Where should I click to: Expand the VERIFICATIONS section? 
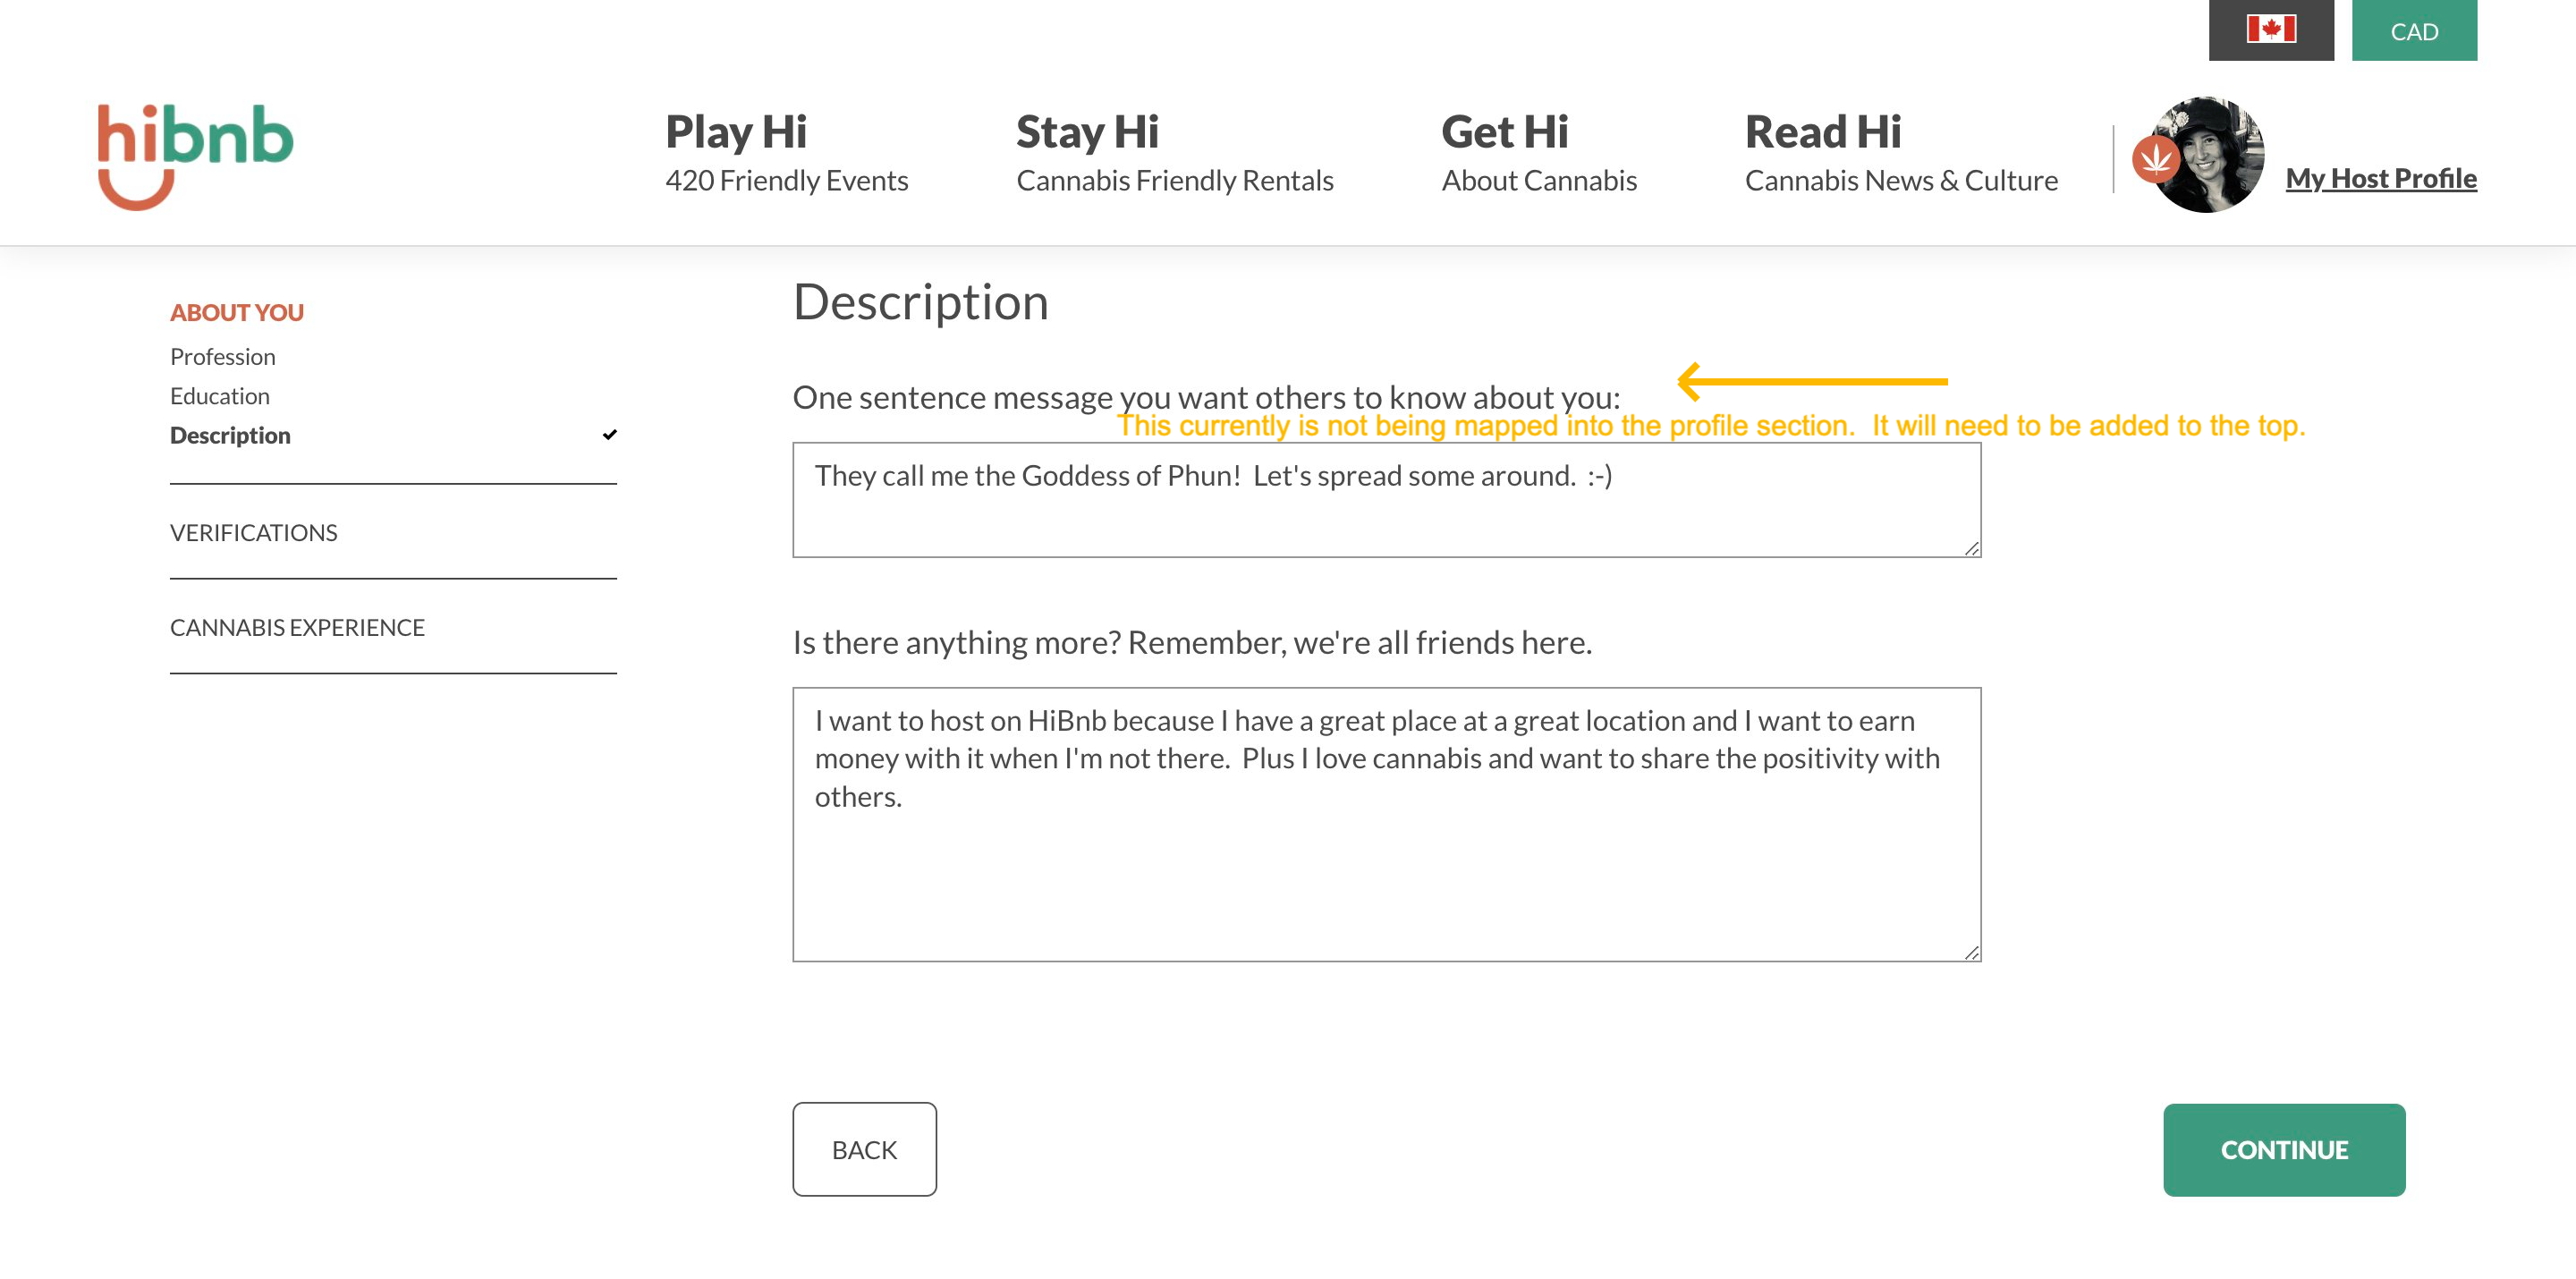[254, 532]
